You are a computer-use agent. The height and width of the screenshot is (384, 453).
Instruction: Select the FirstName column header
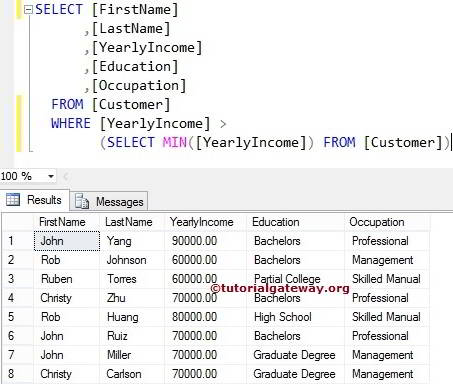[66, 222]
